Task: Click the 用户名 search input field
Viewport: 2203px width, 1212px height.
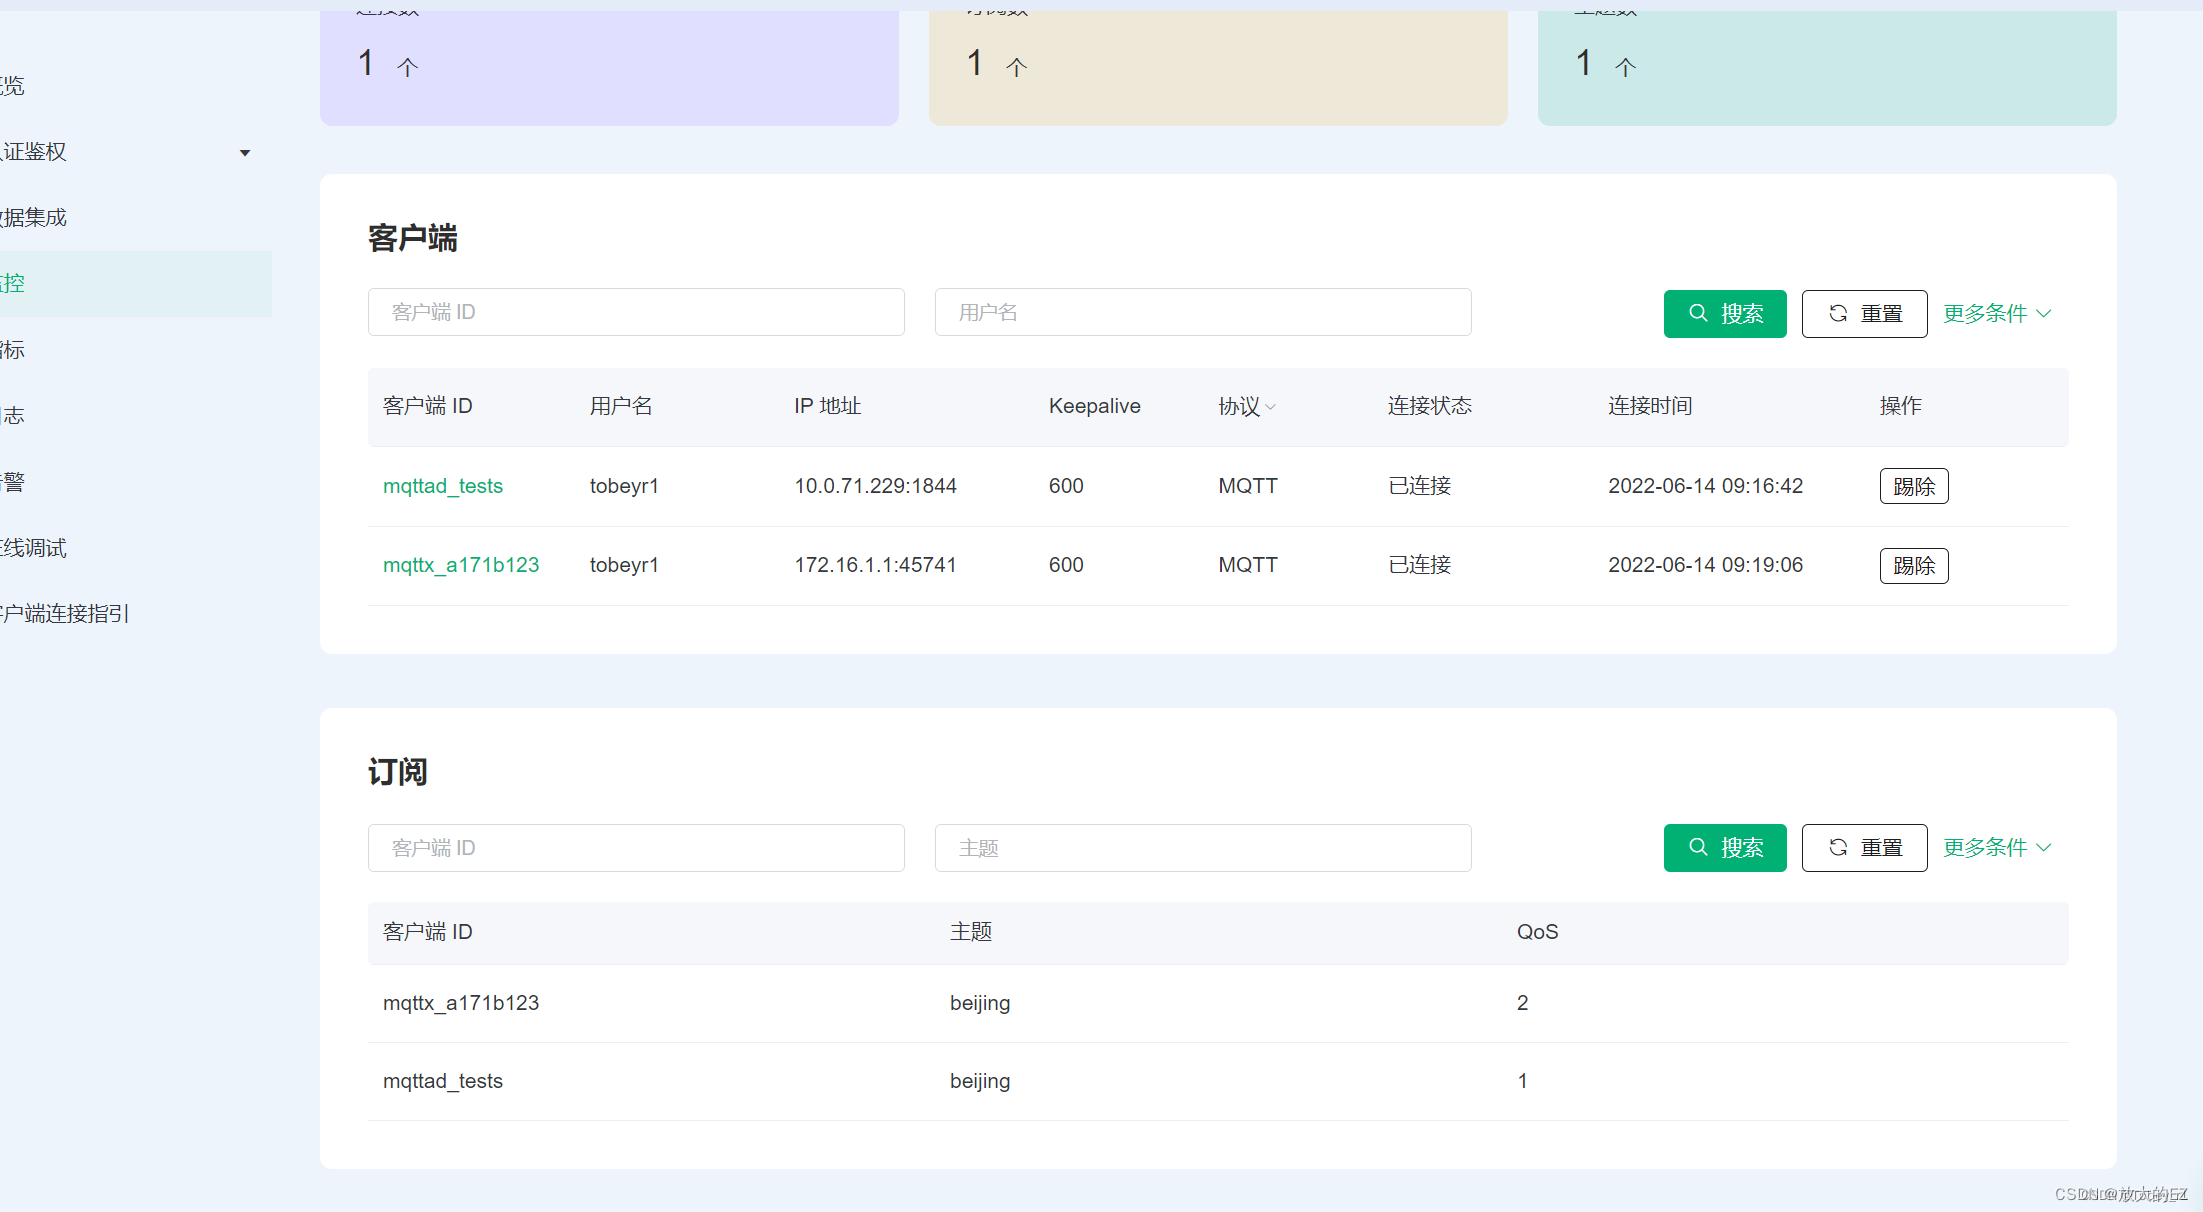Action: click(x=1202, y=312)
